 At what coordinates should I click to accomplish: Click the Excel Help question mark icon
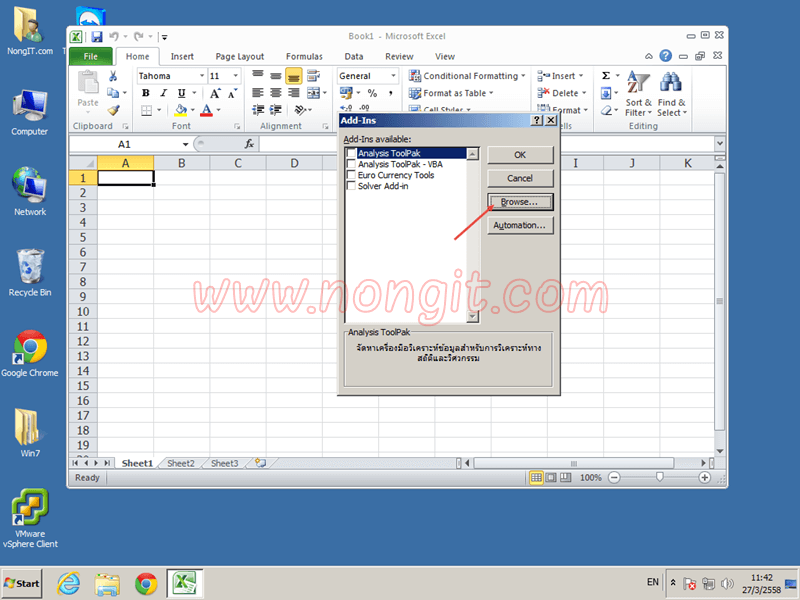click(x=665, y=56)
